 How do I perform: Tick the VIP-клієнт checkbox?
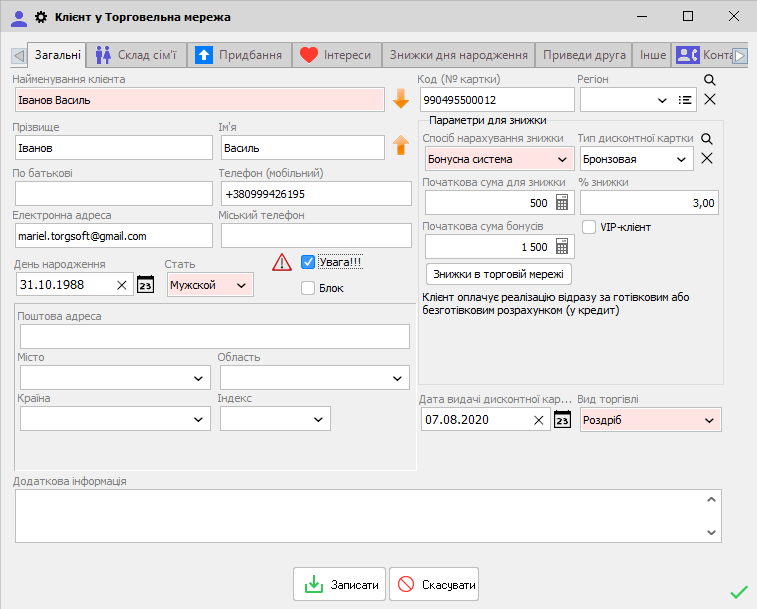(589, 227)
